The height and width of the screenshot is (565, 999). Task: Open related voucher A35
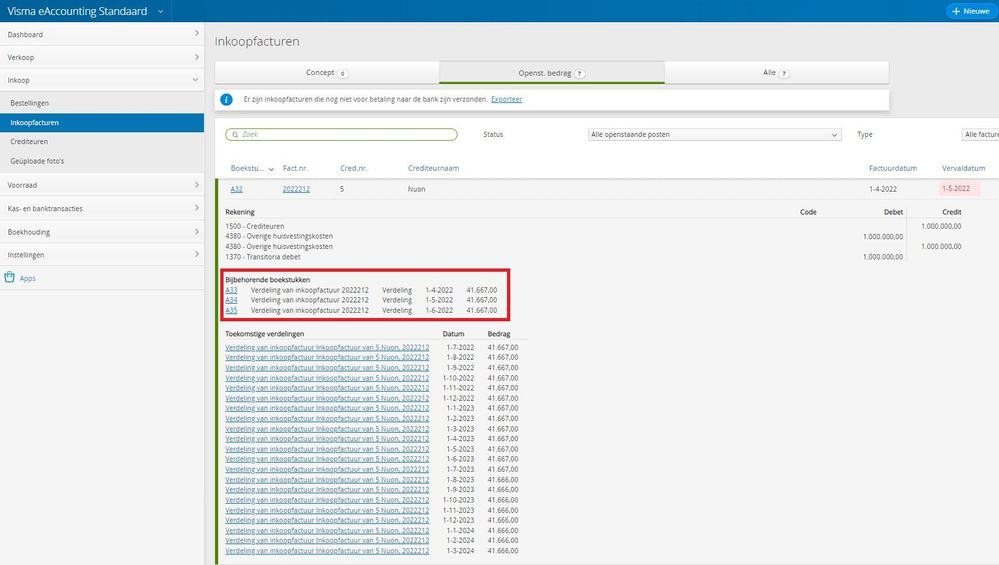tap(231, 310)
